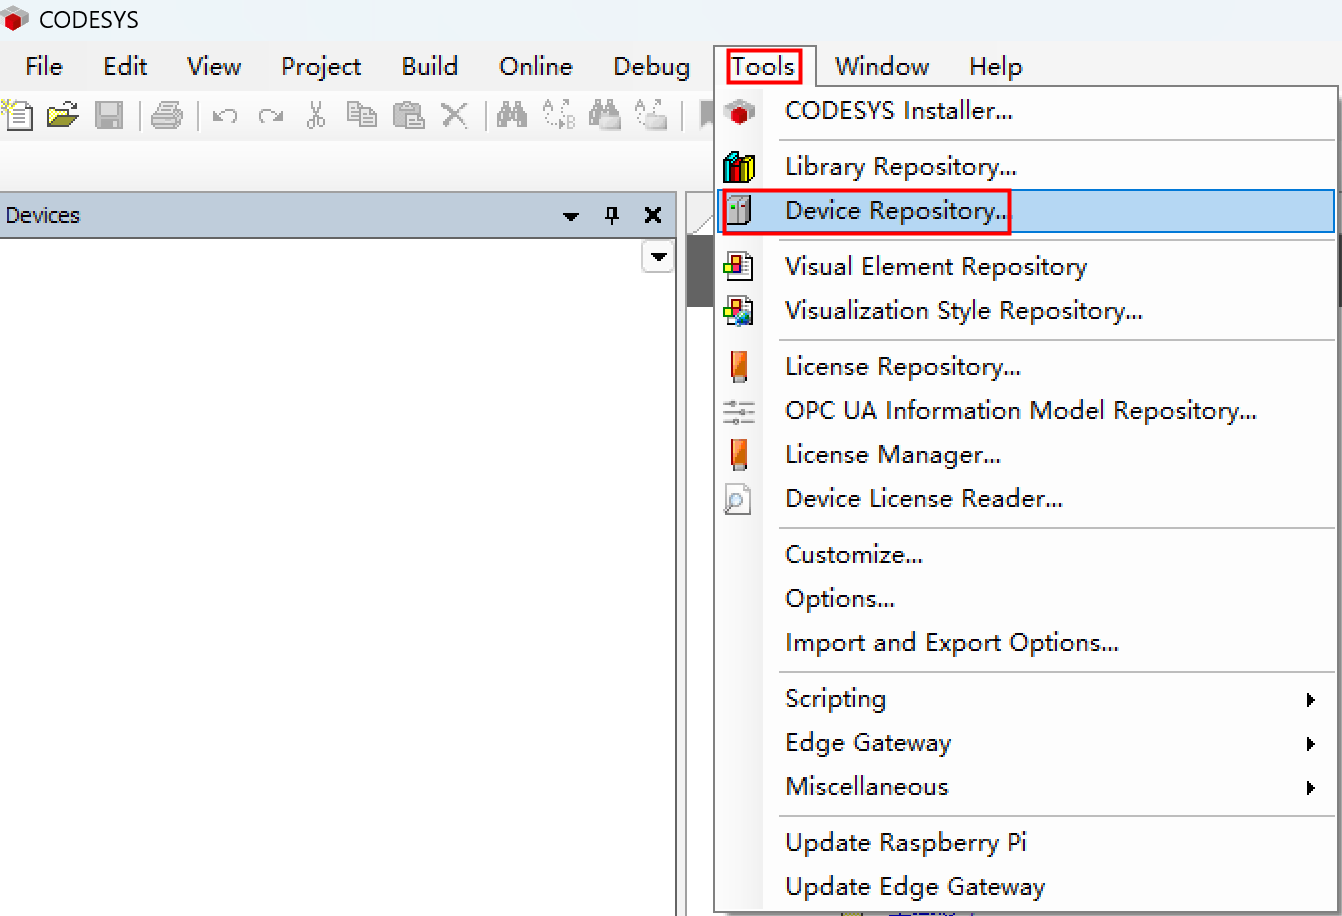Open Device Repository from Tools menu
Screen dimensions: 1342x916
896,211
